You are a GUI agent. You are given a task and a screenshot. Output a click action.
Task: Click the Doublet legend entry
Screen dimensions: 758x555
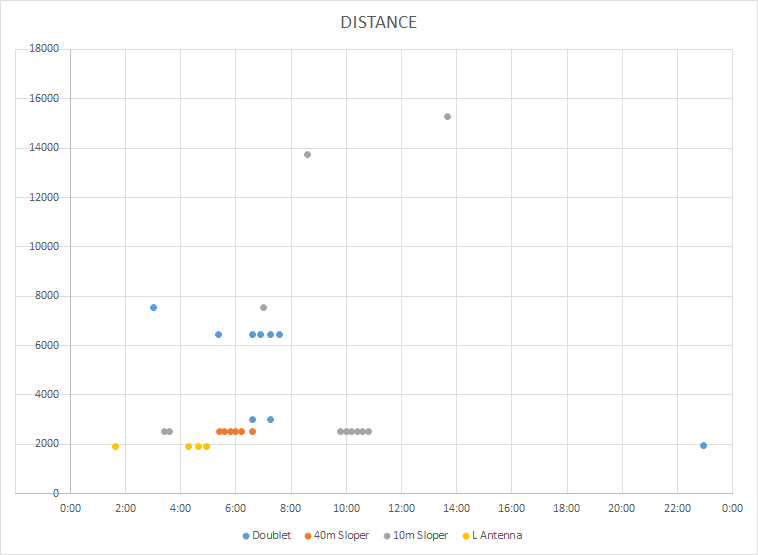(266, 535)
